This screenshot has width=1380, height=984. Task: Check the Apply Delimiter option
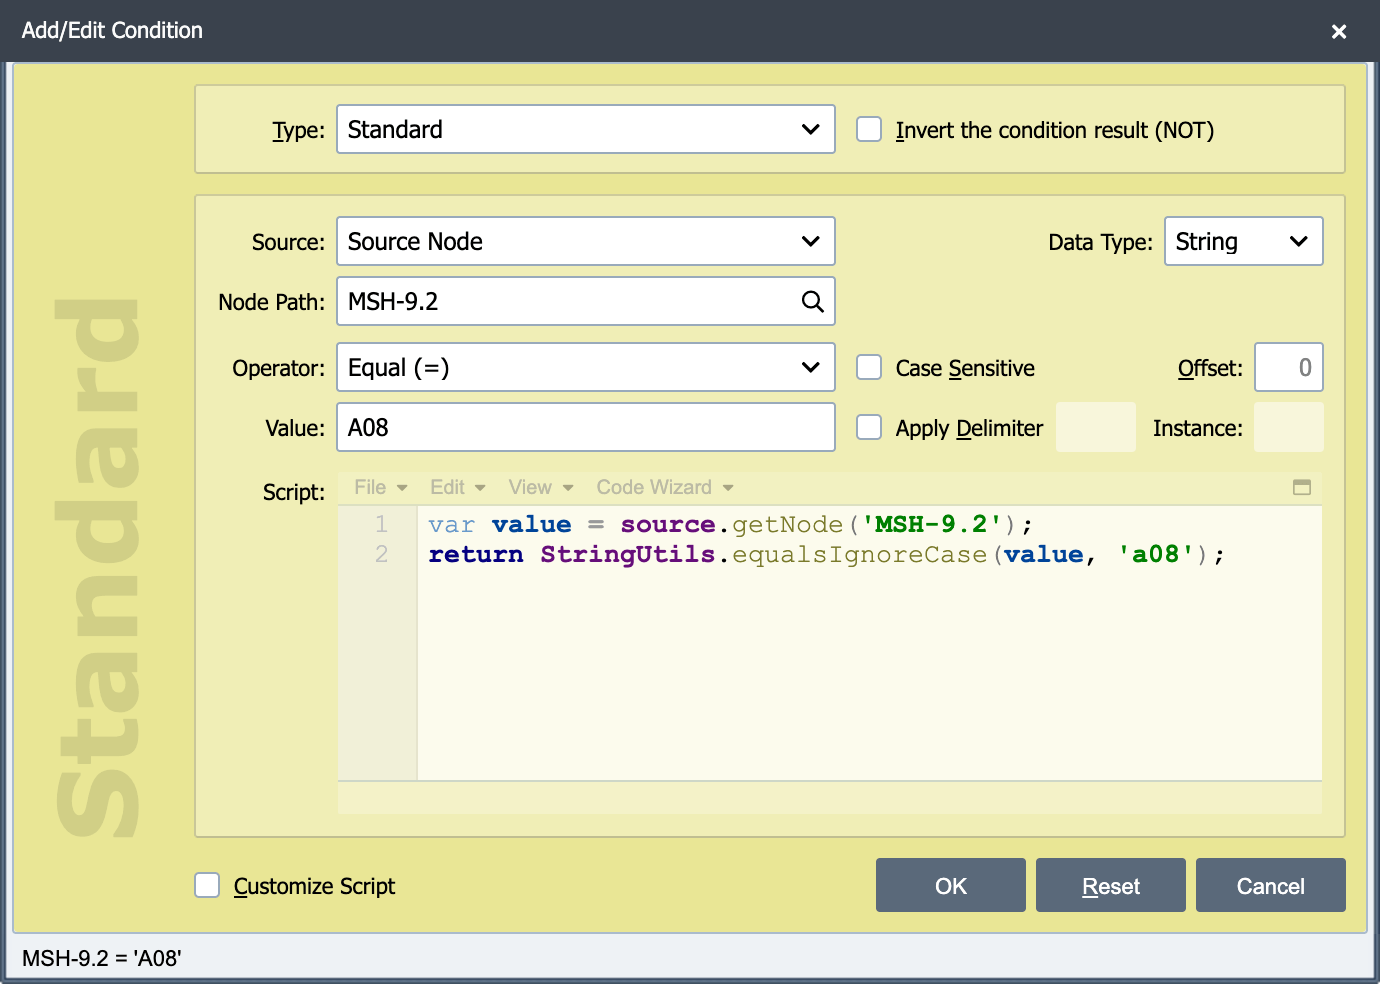click(x=869, y=427)
